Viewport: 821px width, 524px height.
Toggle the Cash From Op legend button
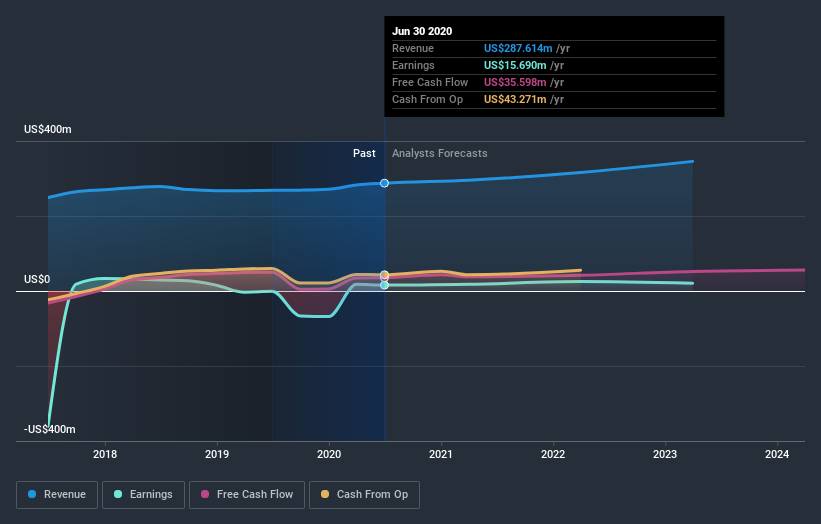[x=364, y=495]
